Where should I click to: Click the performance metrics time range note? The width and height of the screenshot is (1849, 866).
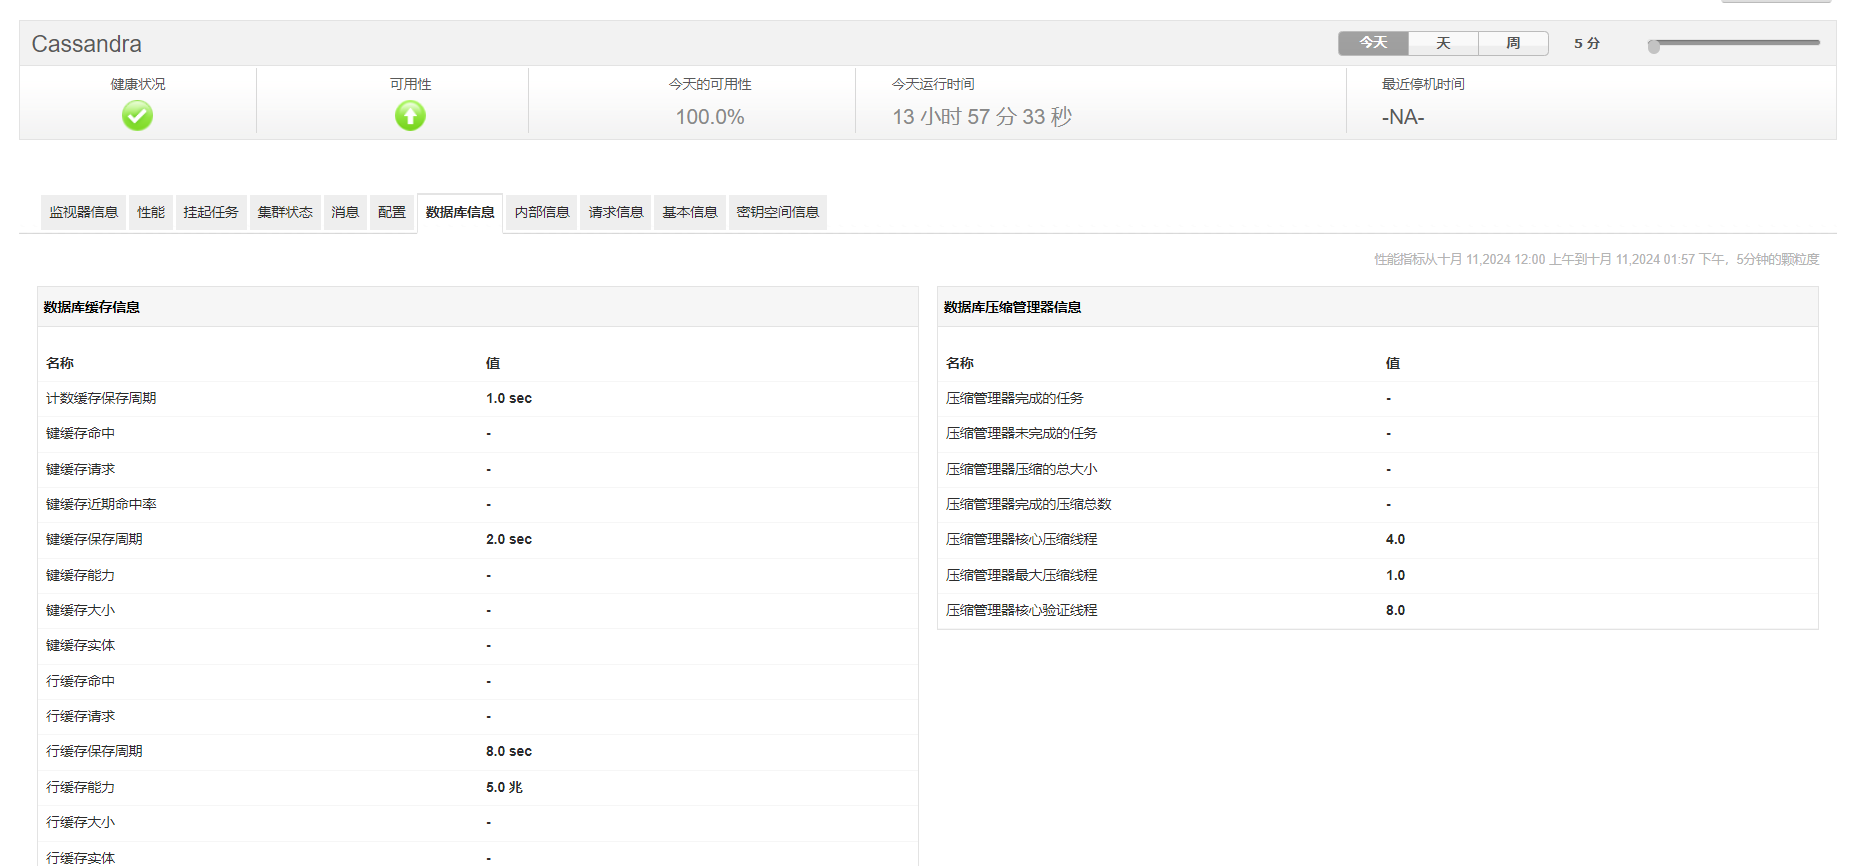(x=1596, y=259)
